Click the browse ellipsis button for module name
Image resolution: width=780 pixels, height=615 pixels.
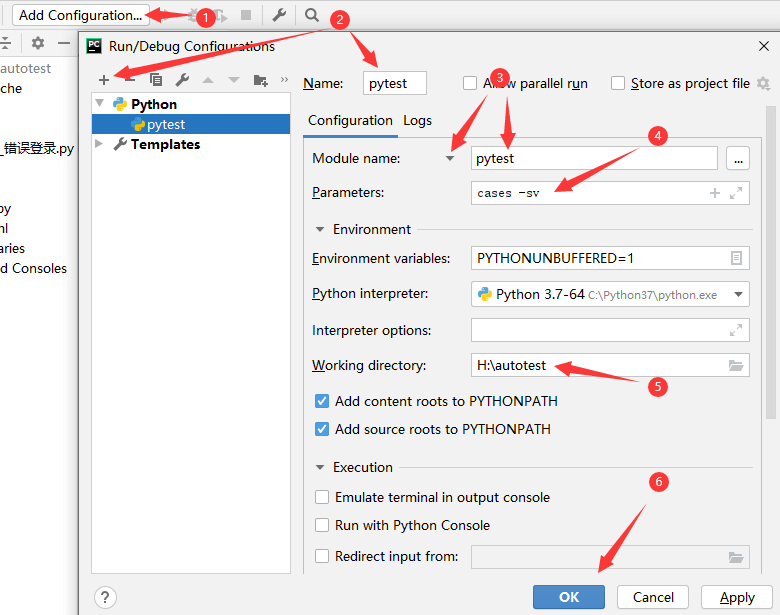click(x=738, y=159)
